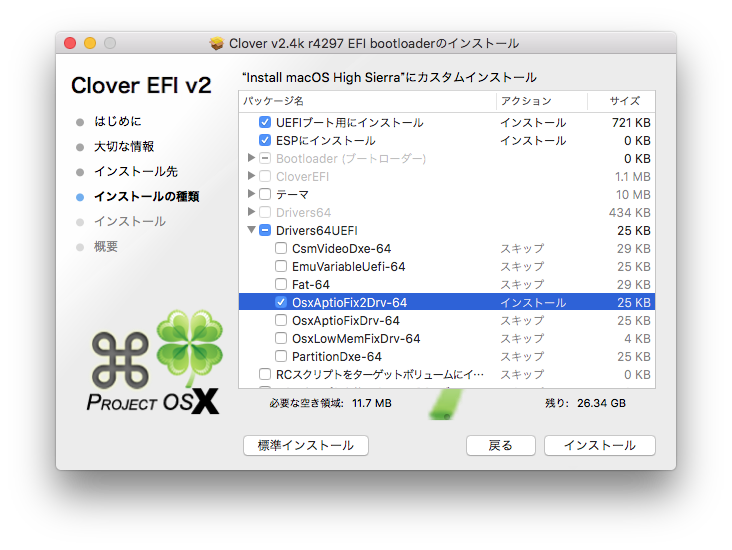Click the サイズ column header
The width and height of the screenshot is (732, 550).
(x=621, y=101)
